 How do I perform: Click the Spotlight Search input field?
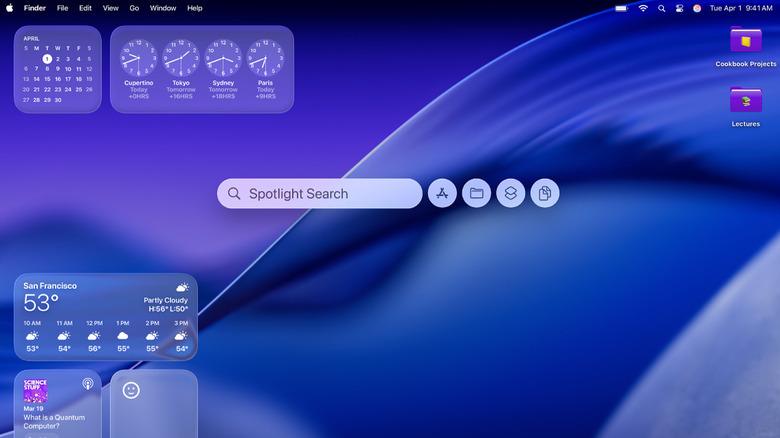[319, 193]
